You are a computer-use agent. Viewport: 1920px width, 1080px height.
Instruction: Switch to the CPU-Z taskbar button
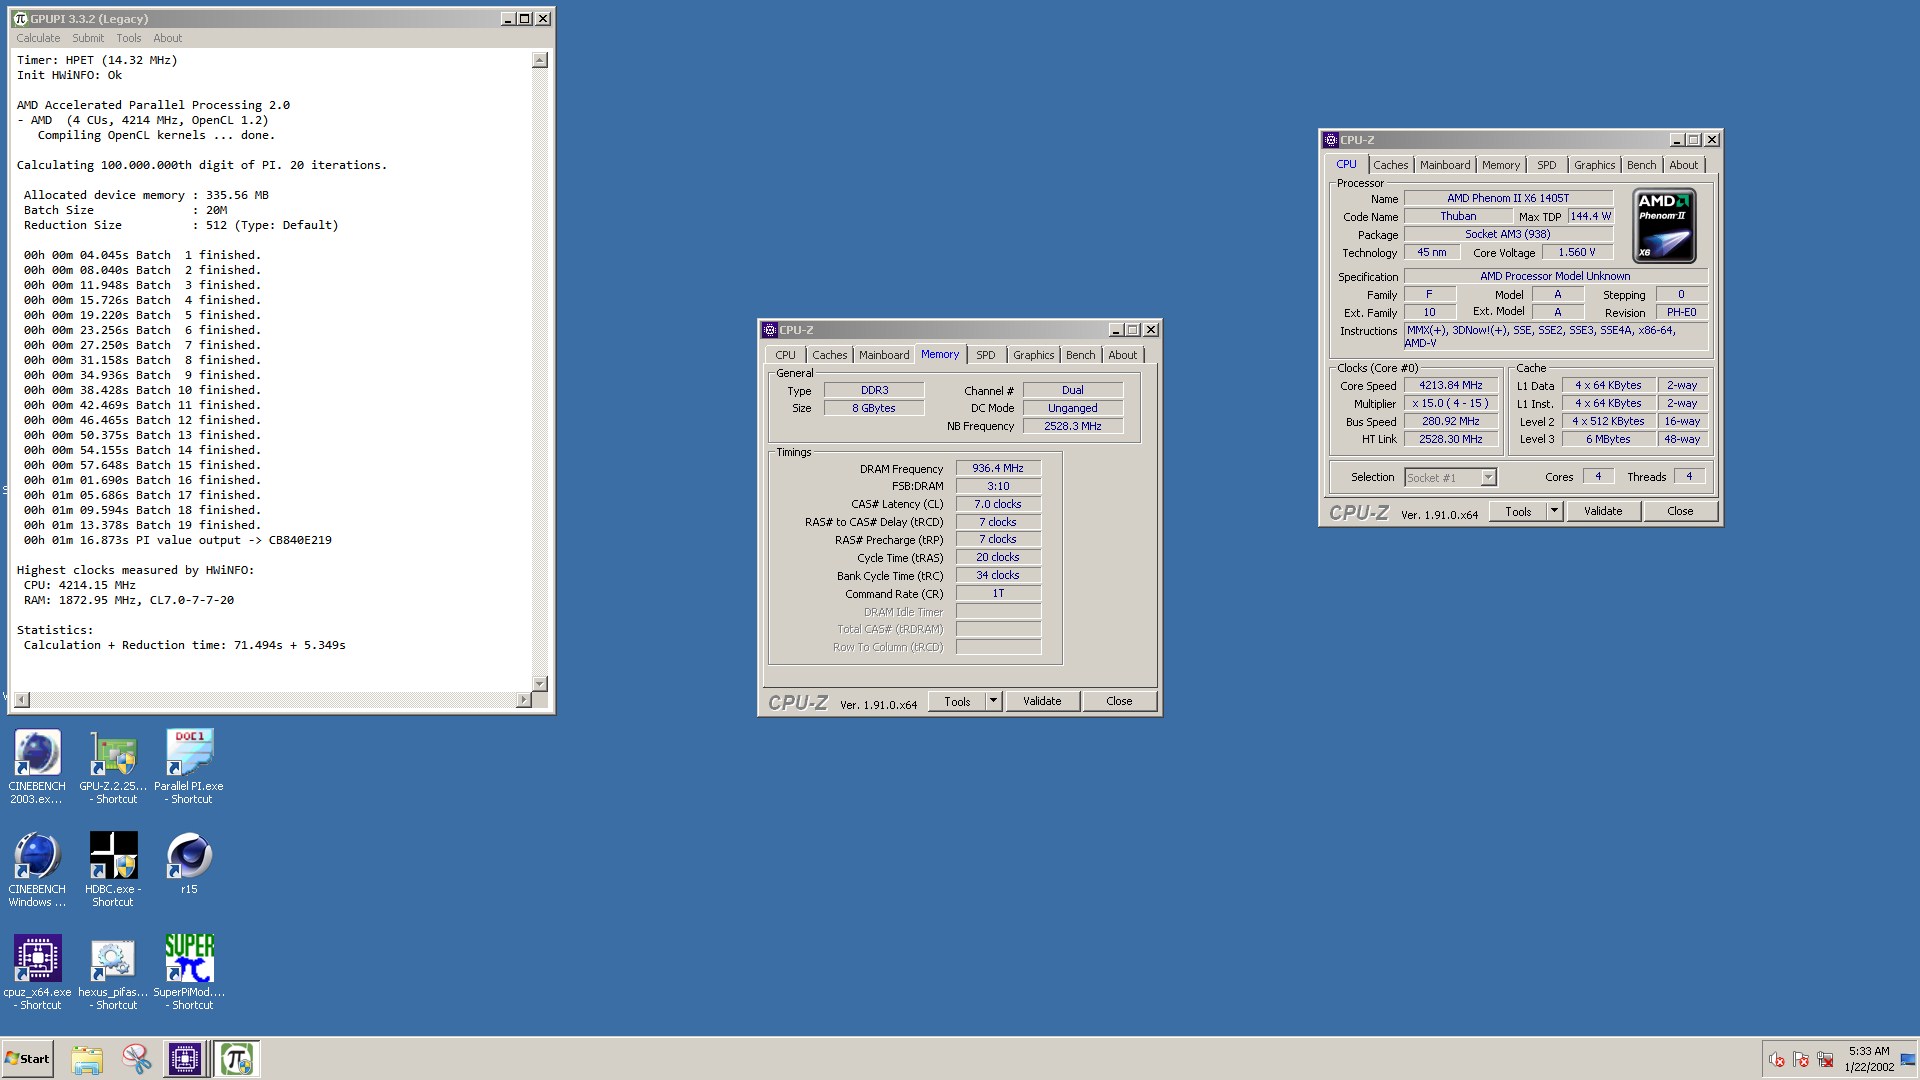[184, 1059]
